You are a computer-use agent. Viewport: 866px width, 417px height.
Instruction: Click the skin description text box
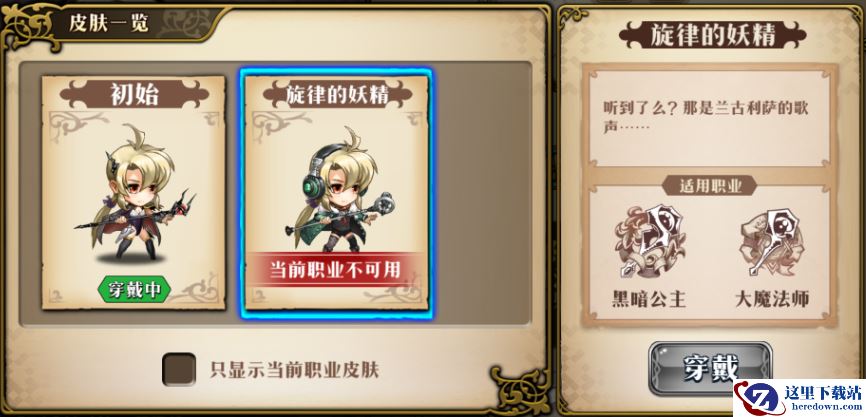(x=710, y=118)
